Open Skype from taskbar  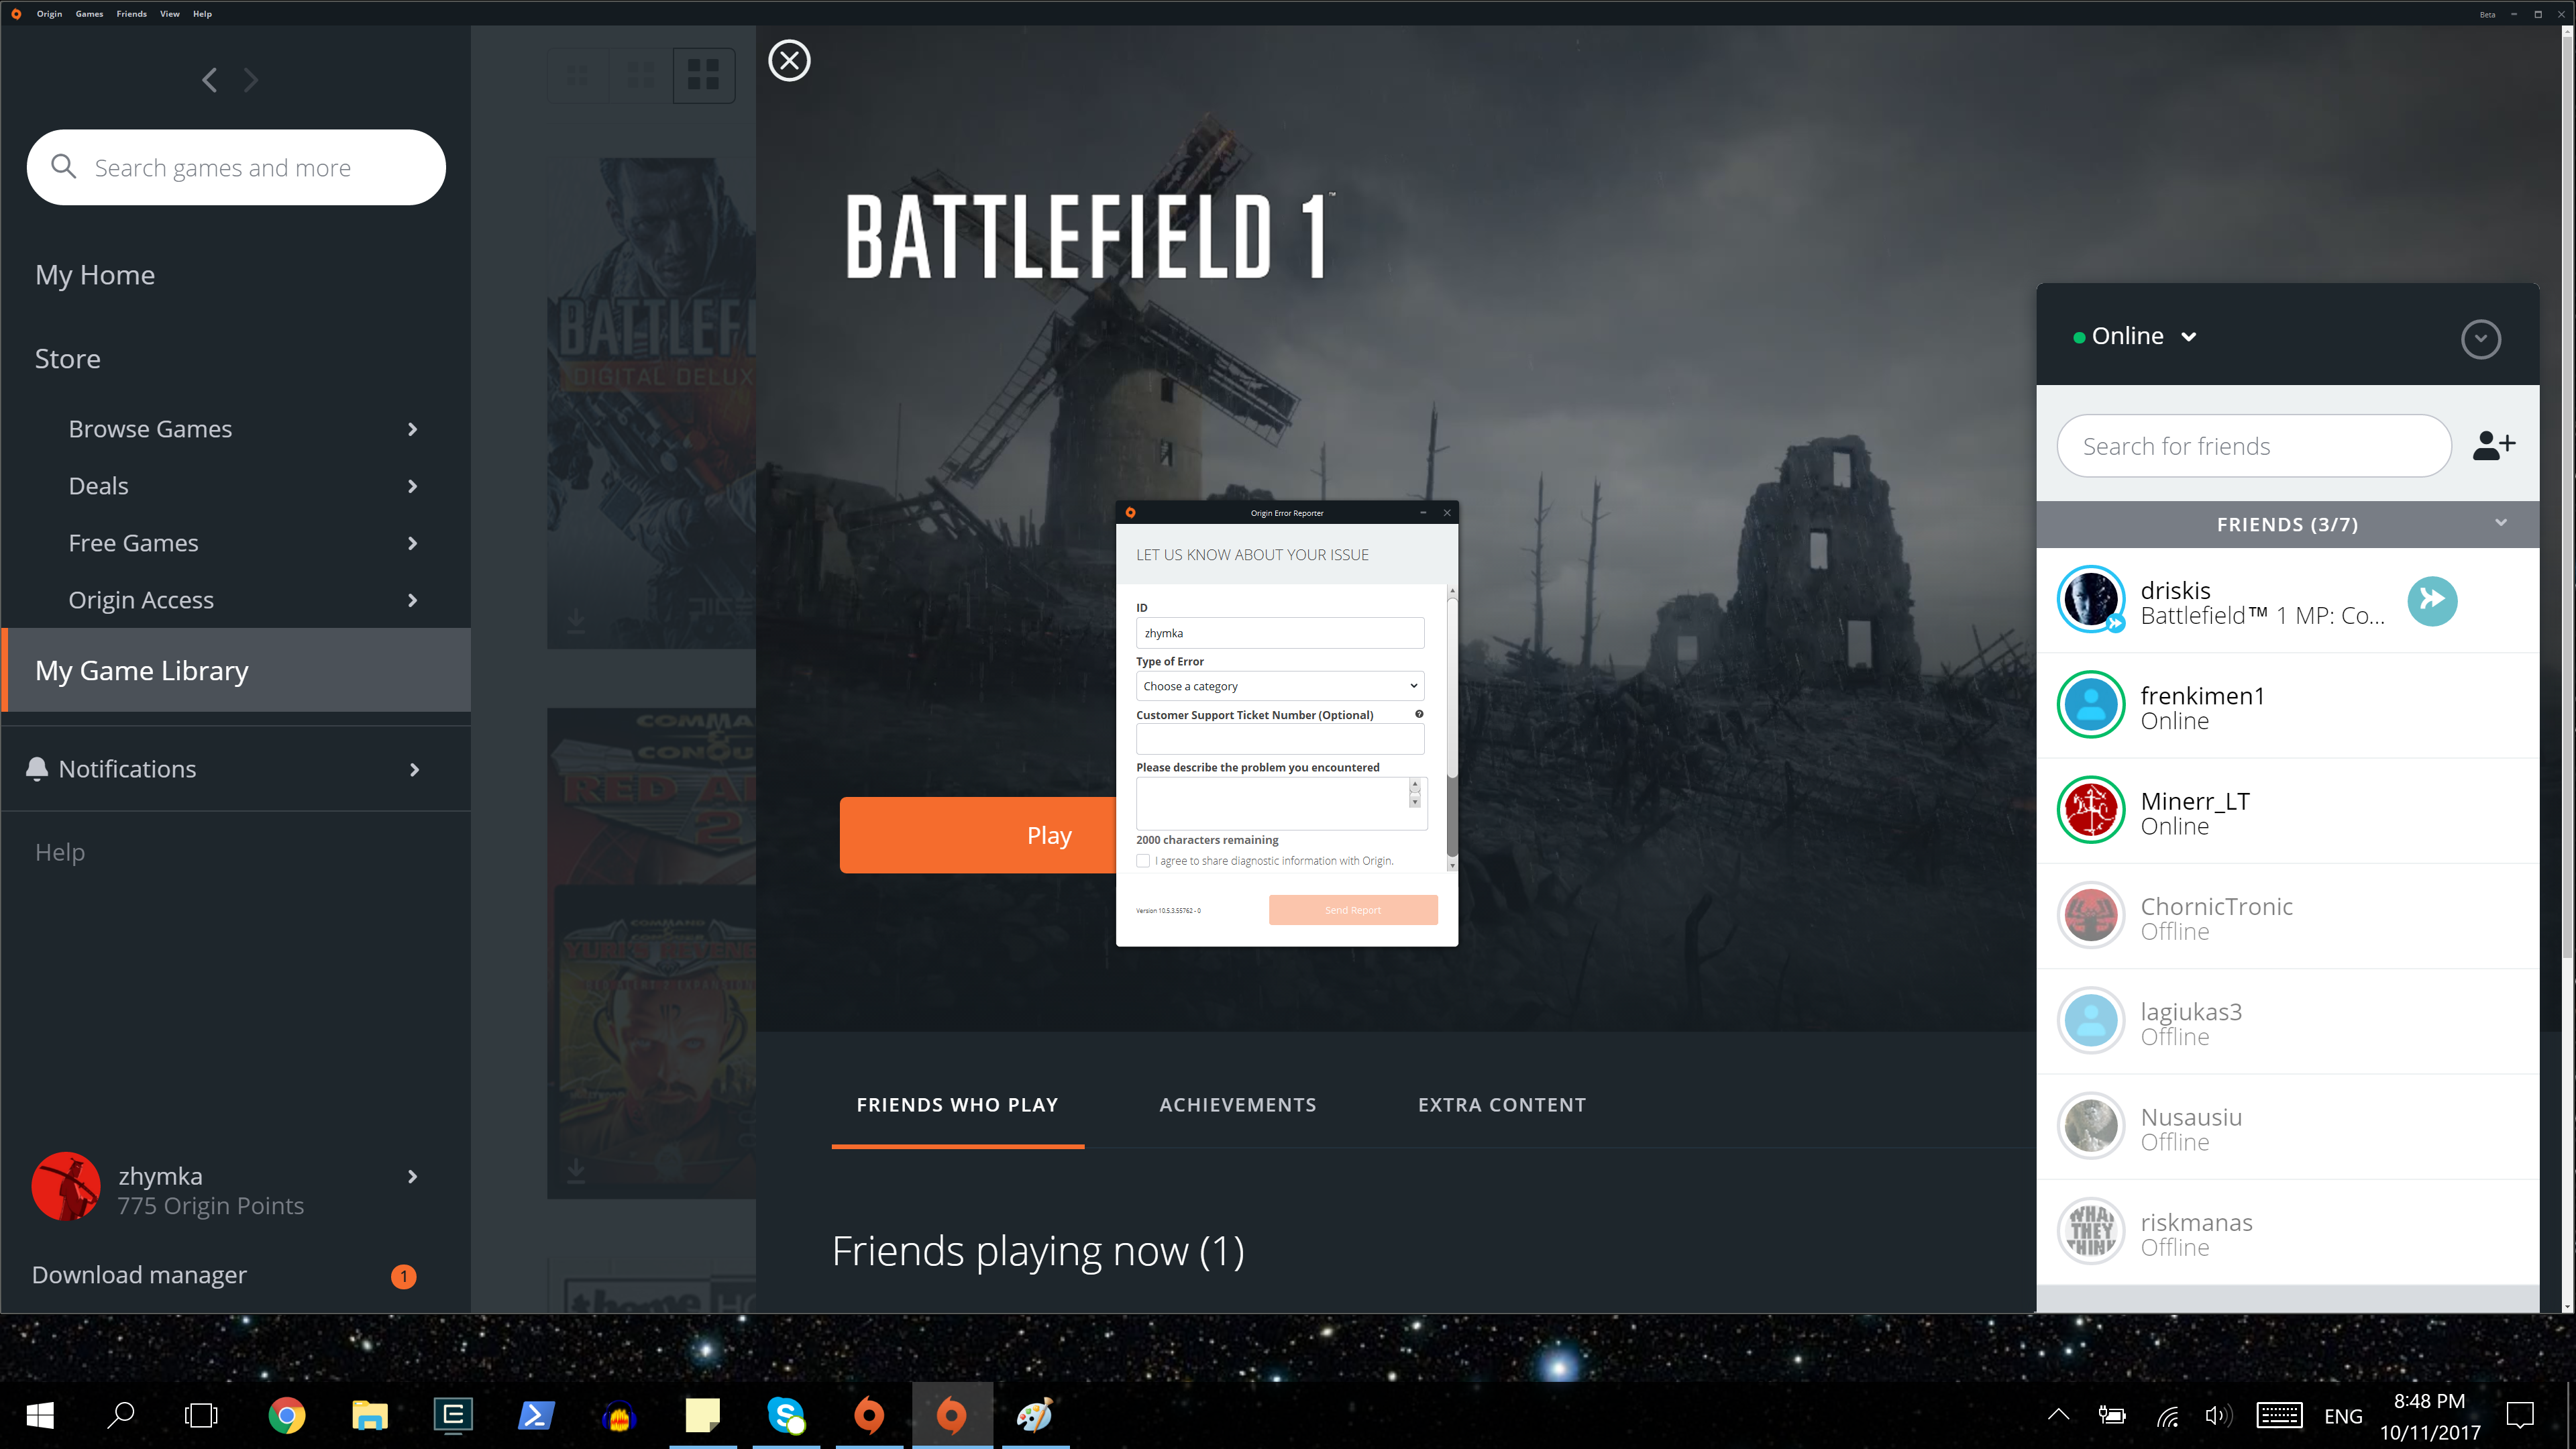coord(786,1415)
